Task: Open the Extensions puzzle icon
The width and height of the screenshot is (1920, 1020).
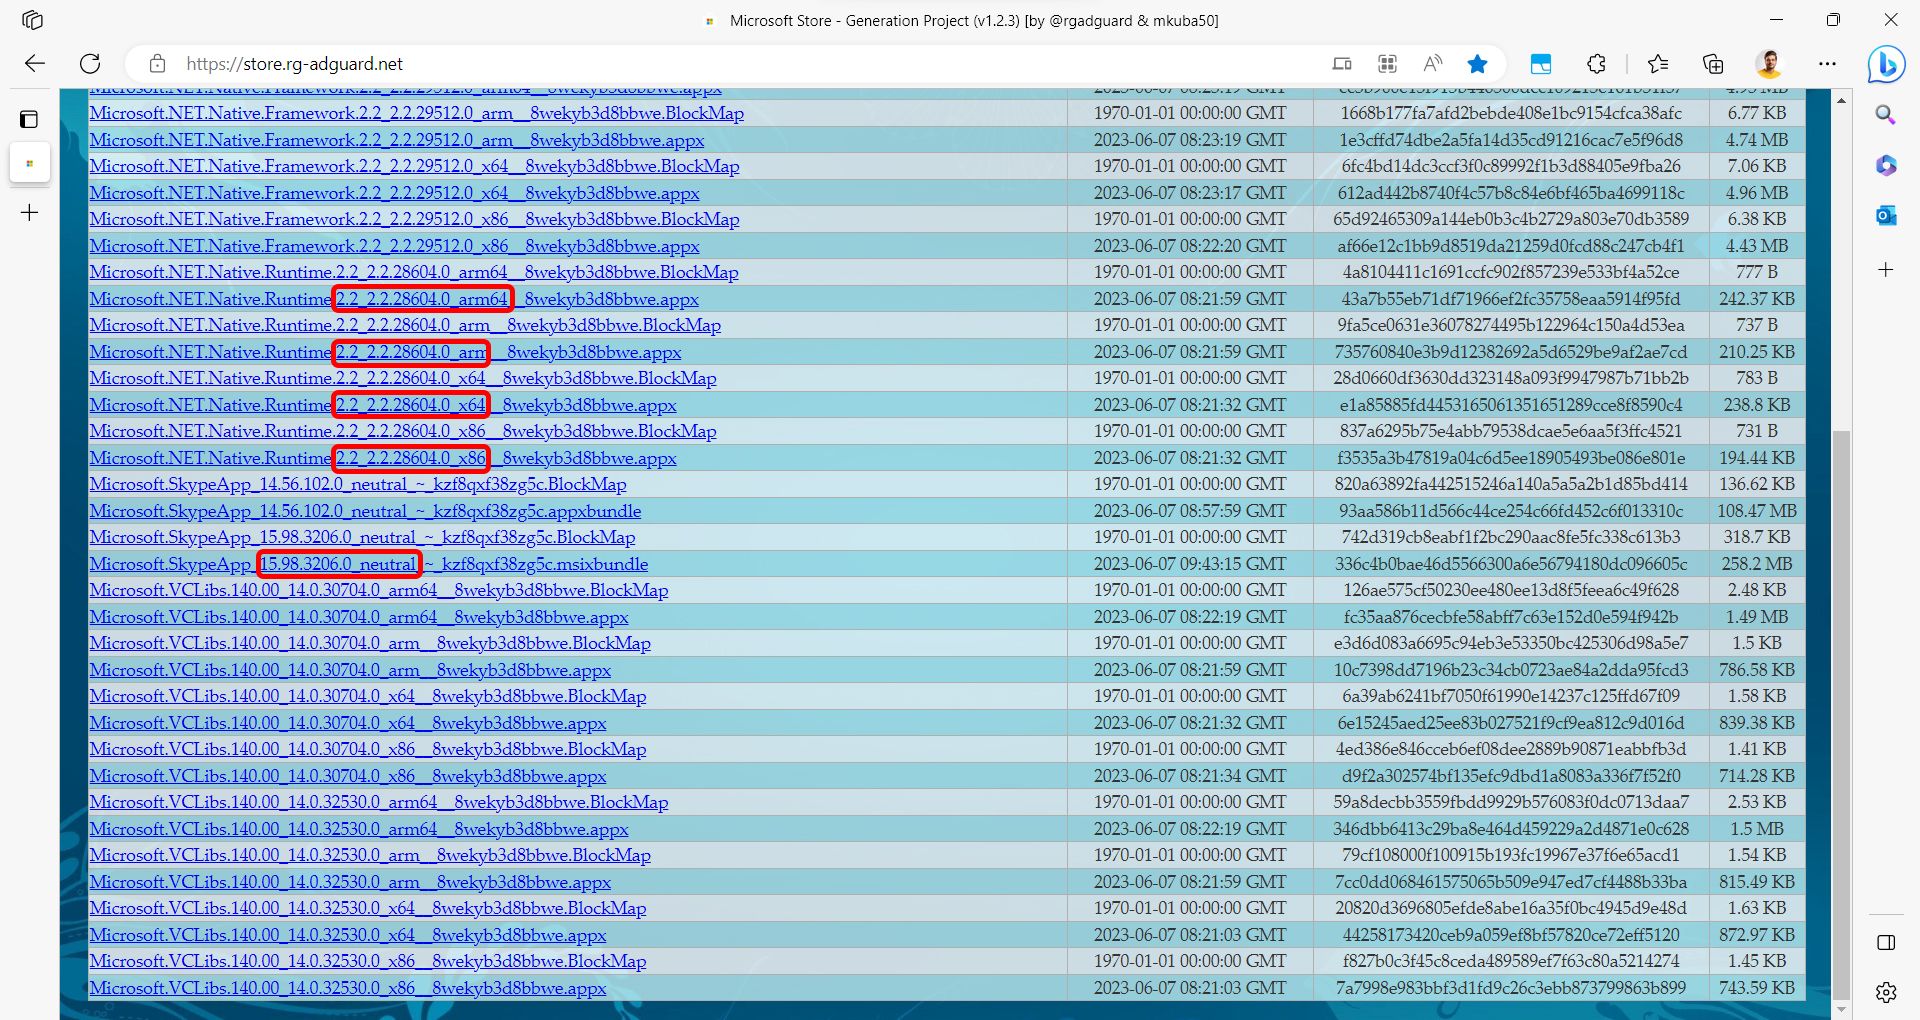Action: click(x=1596, y=64)
